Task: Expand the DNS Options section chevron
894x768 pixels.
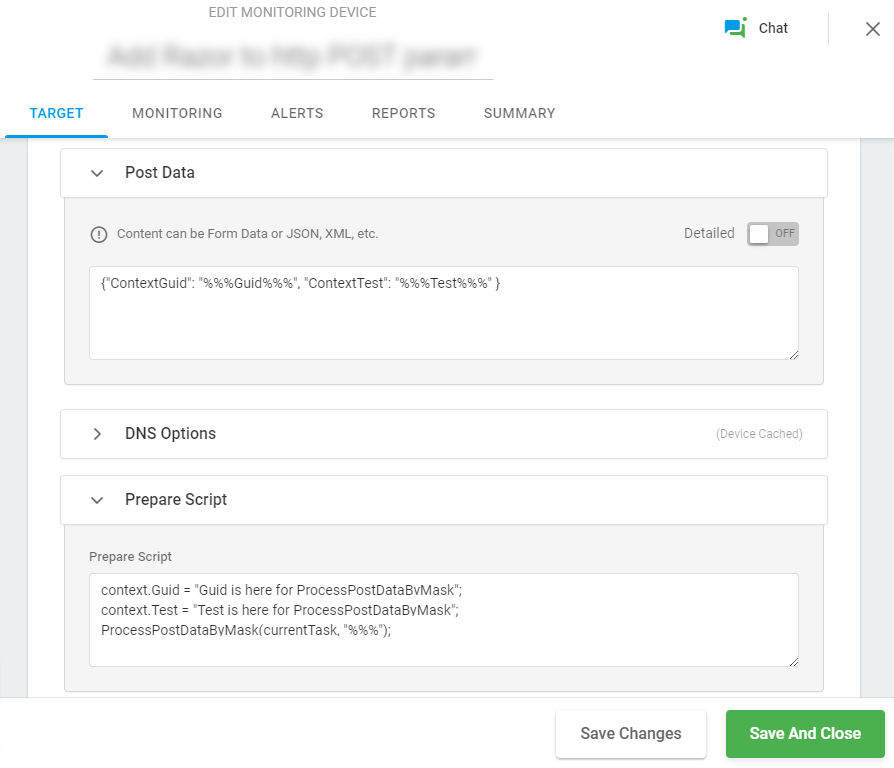Action: click(x=97, y=434)
